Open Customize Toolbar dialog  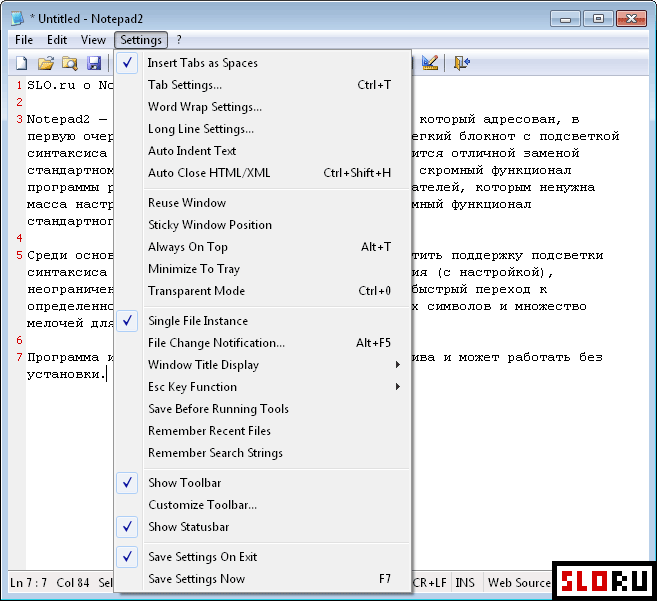(262, 505)
